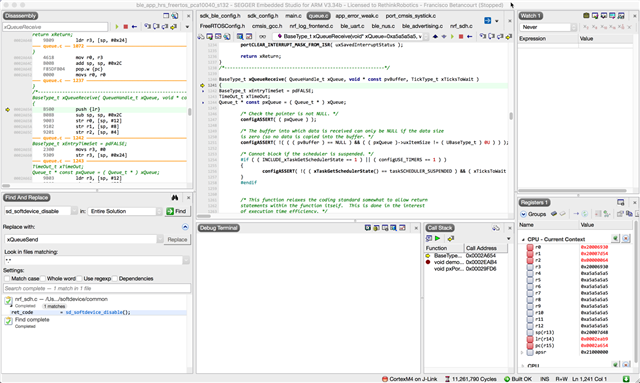640x383 pixels.
Task: Open the search term history dropdown for sd_softdevice_disable
Action: coord(74,211)
